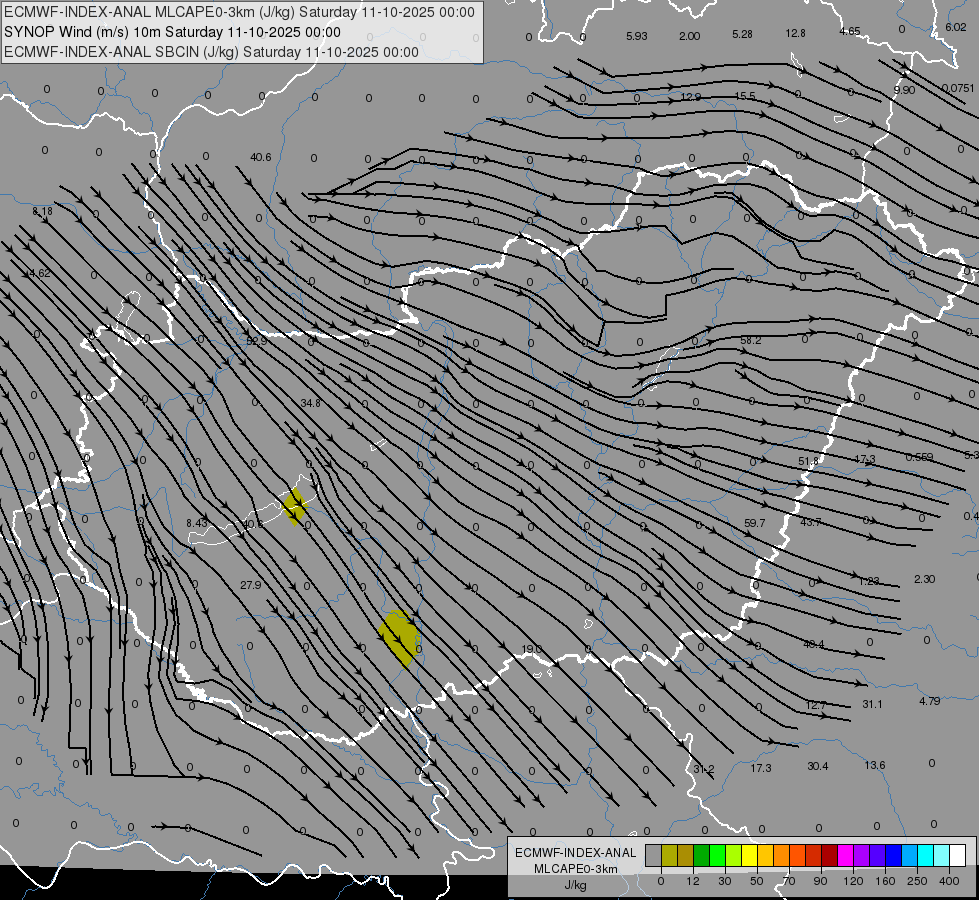Click the map value '0.559'
Screen dimensions: 979x900
pos(919,457)
